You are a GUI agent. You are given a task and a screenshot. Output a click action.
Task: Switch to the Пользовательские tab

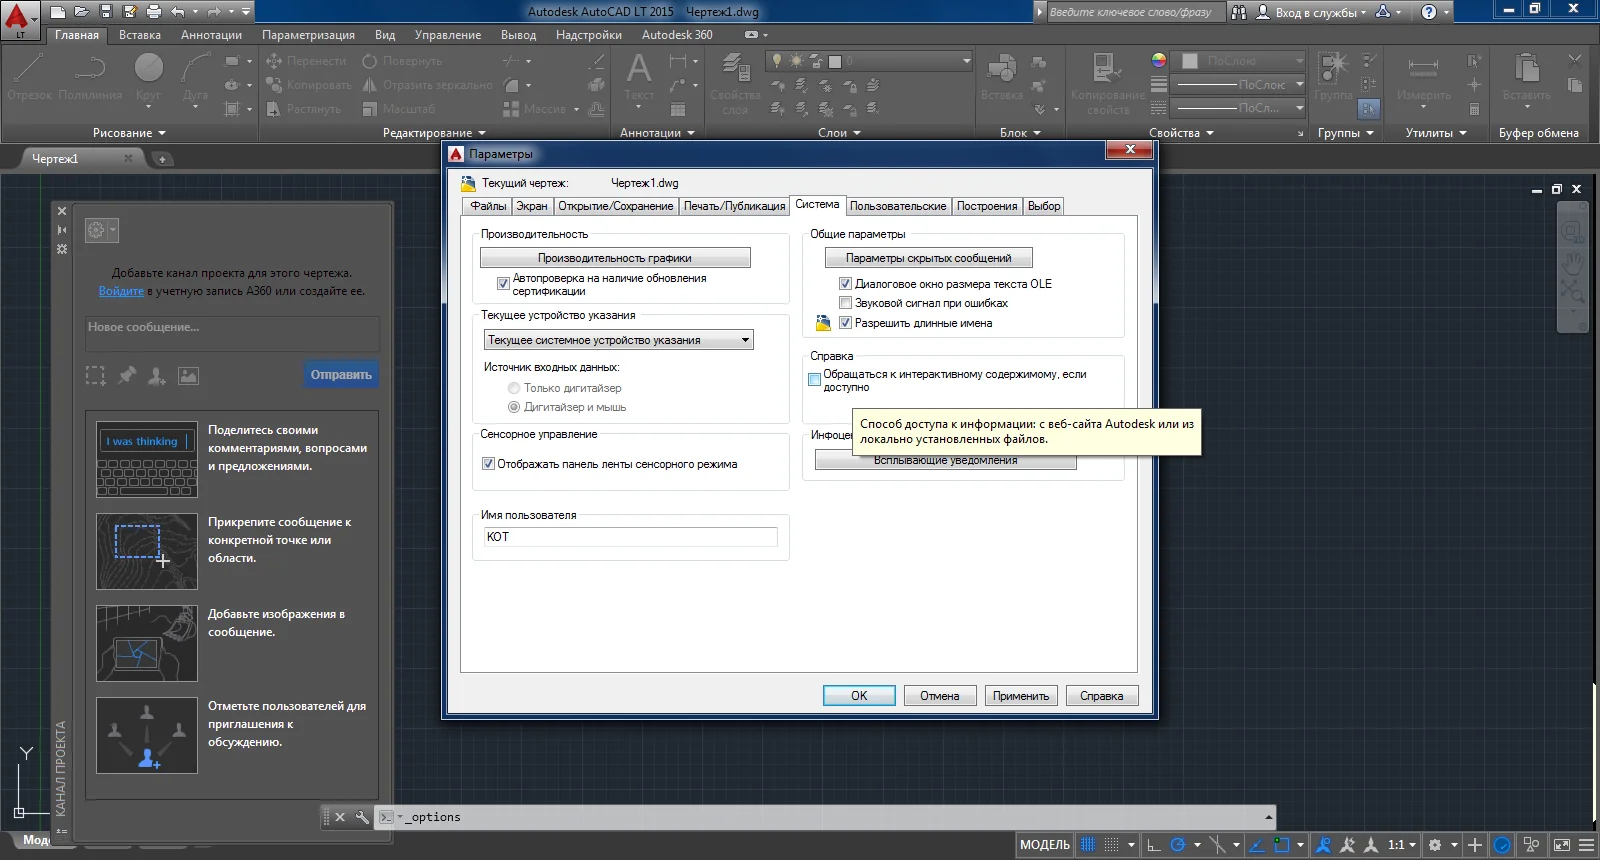898,206
